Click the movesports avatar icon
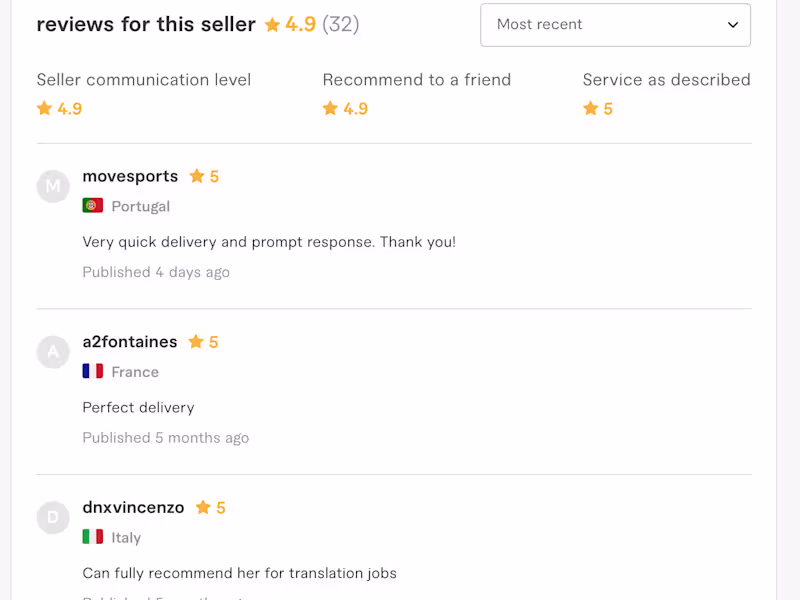This screenshot has width=800, height=600. coord(53,186)
